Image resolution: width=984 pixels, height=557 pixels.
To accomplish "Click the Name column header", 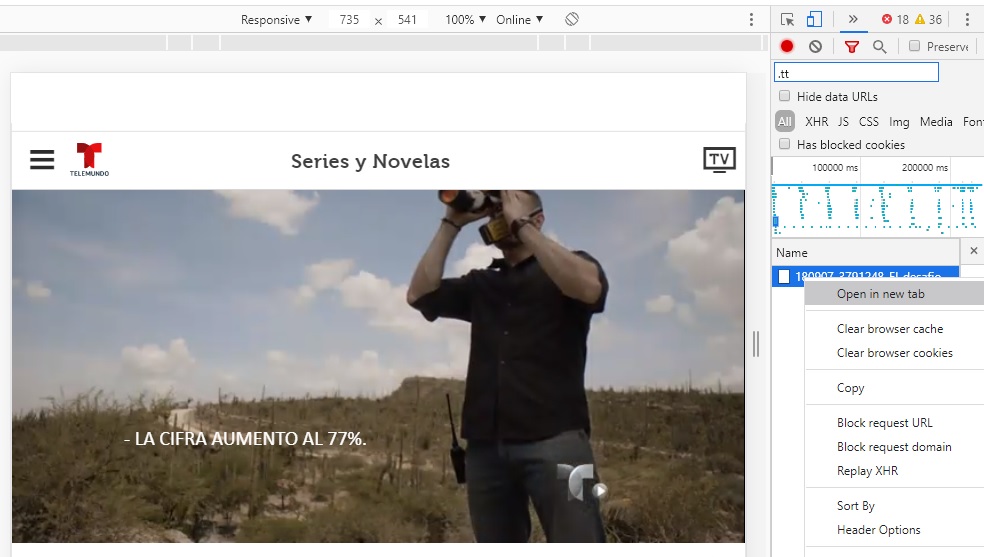I will click(x=865, y=252).
